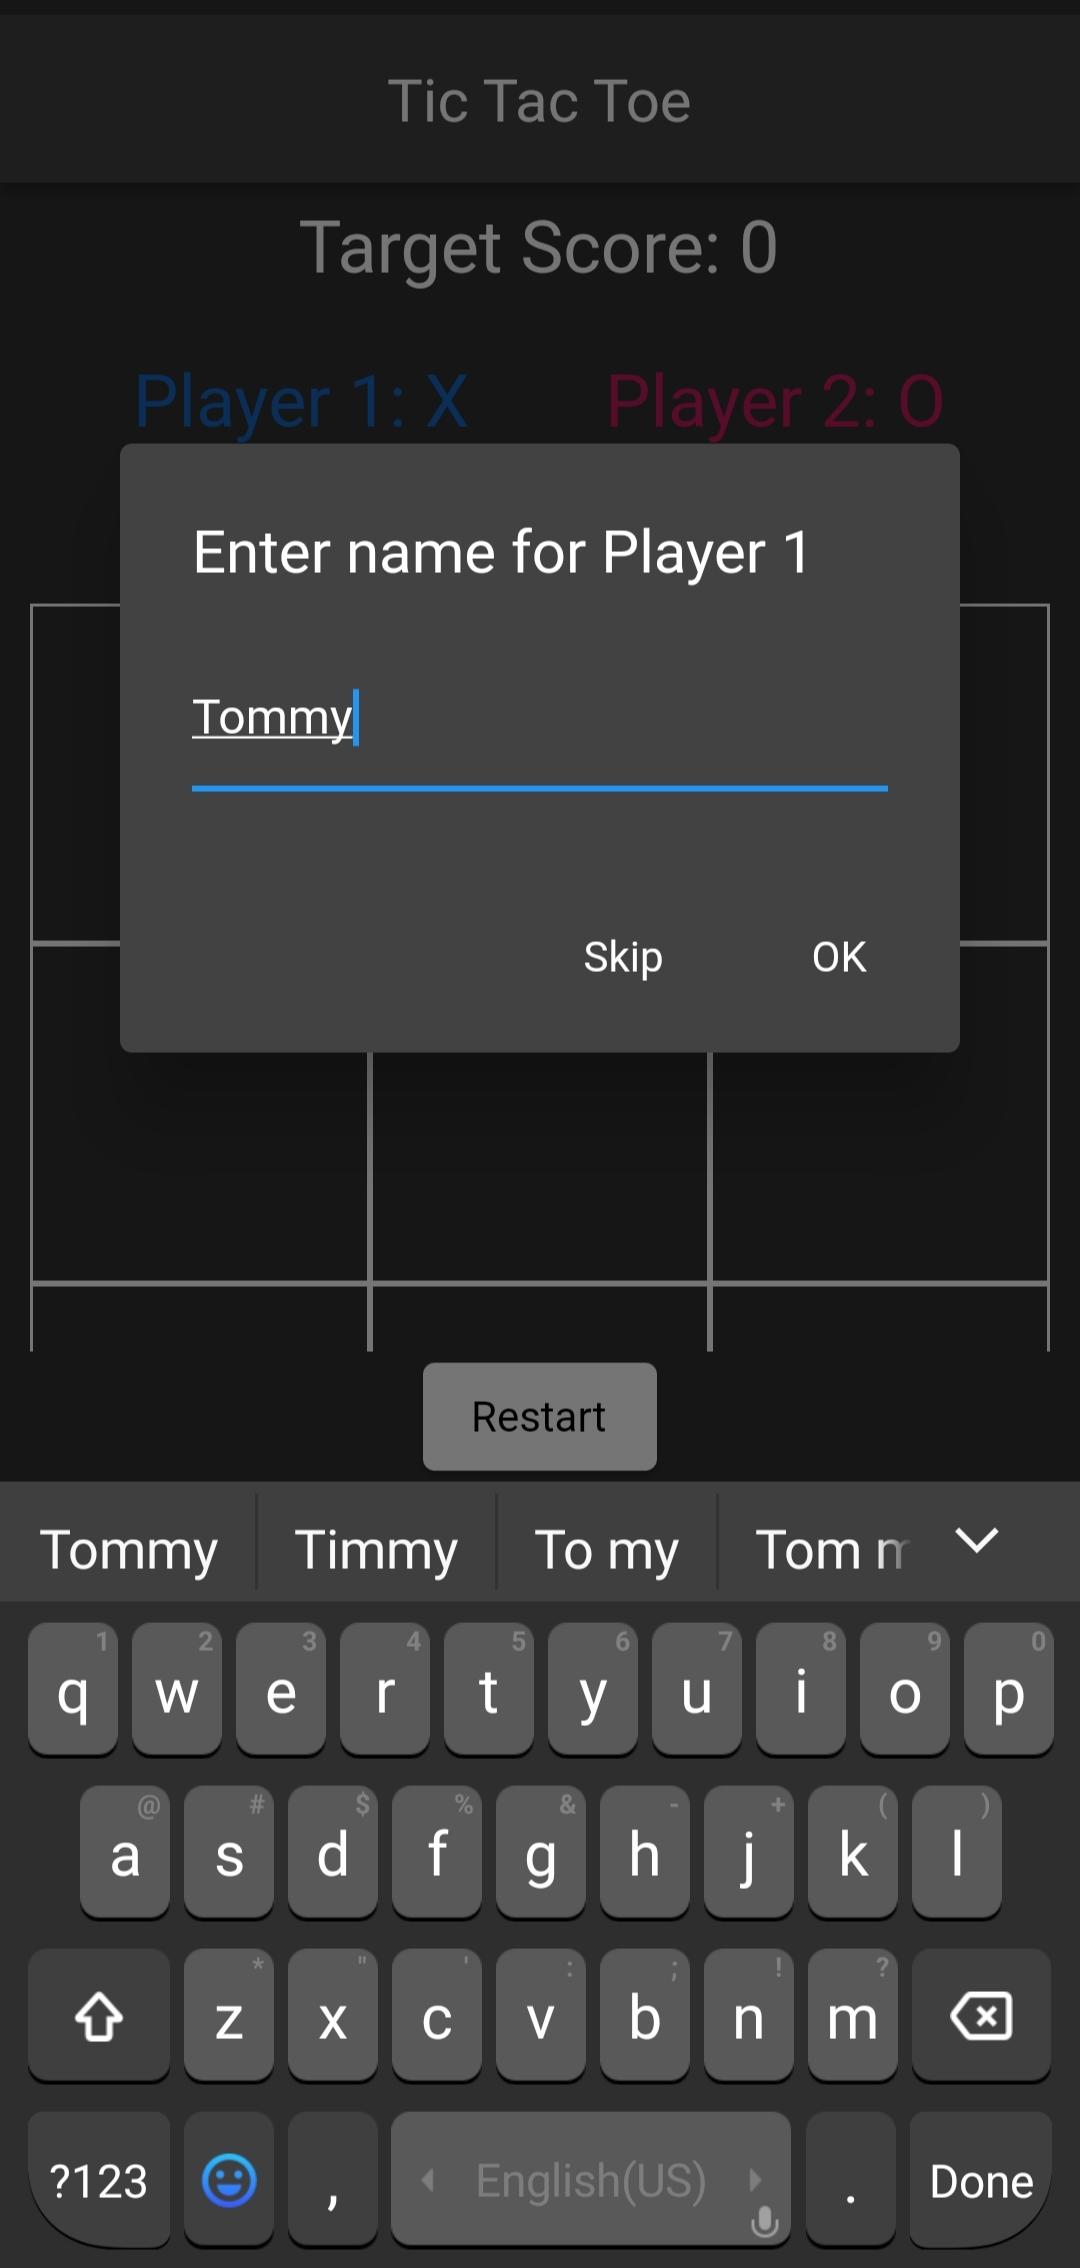Tap the letter m key
This screenshot has width=1080, height=2268.
852,2016
